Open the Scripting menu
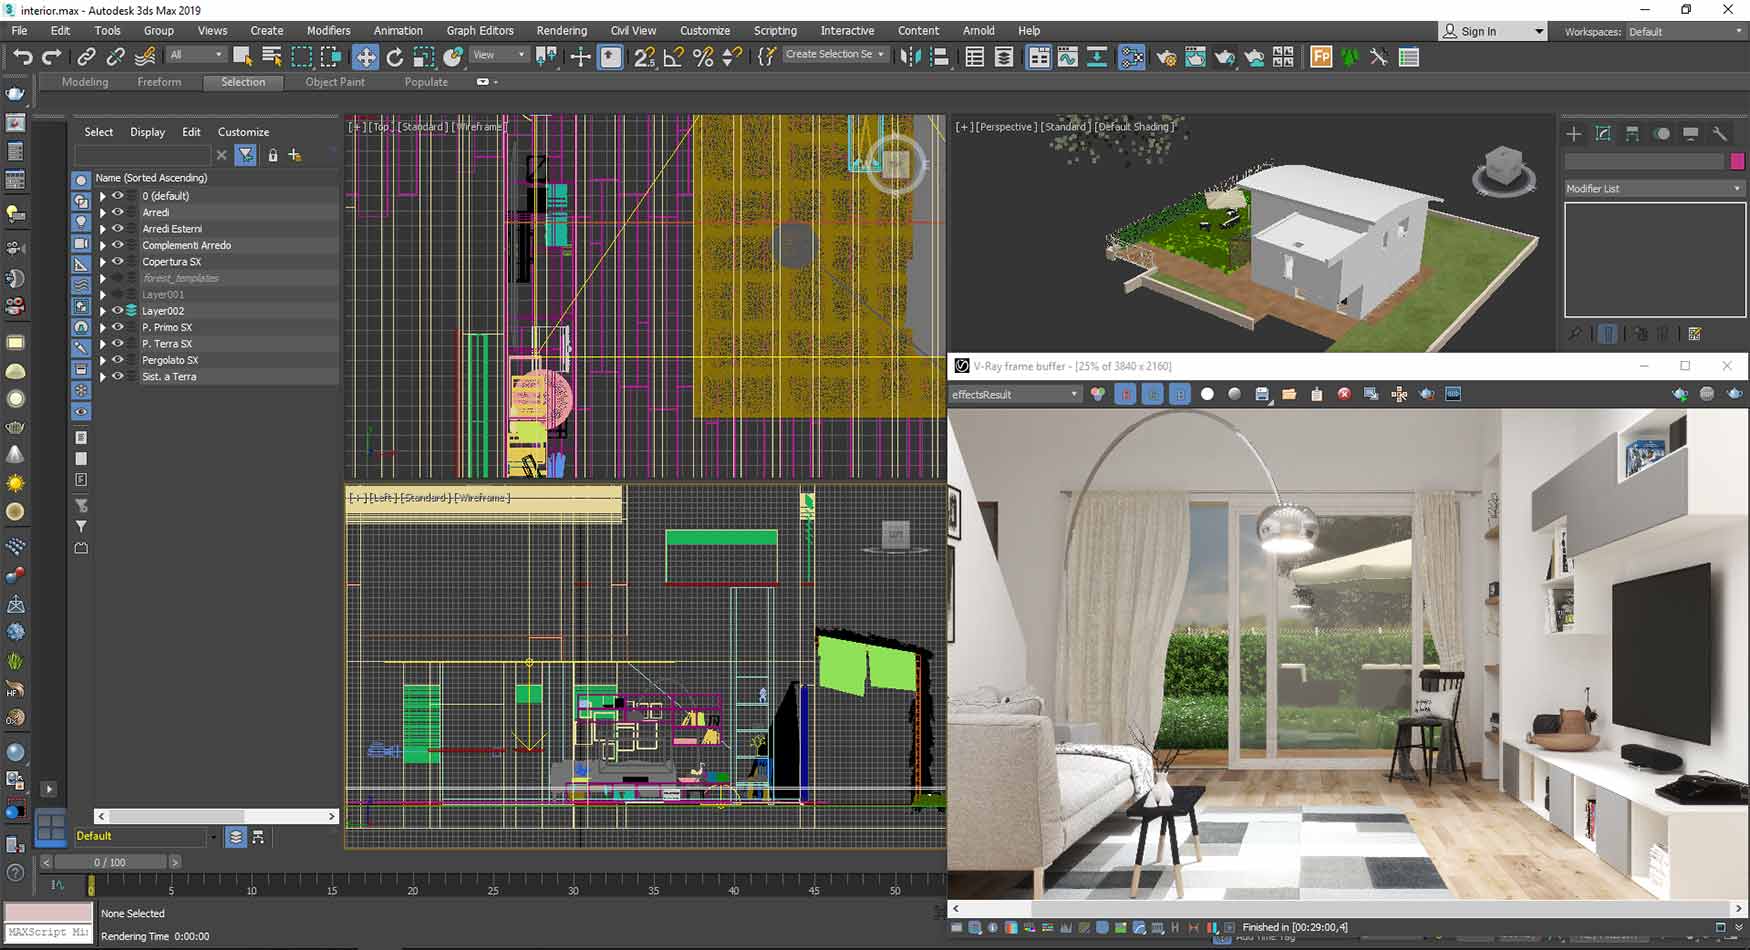This screenshot has width=1750, height=950. click(x=775, y=31)
